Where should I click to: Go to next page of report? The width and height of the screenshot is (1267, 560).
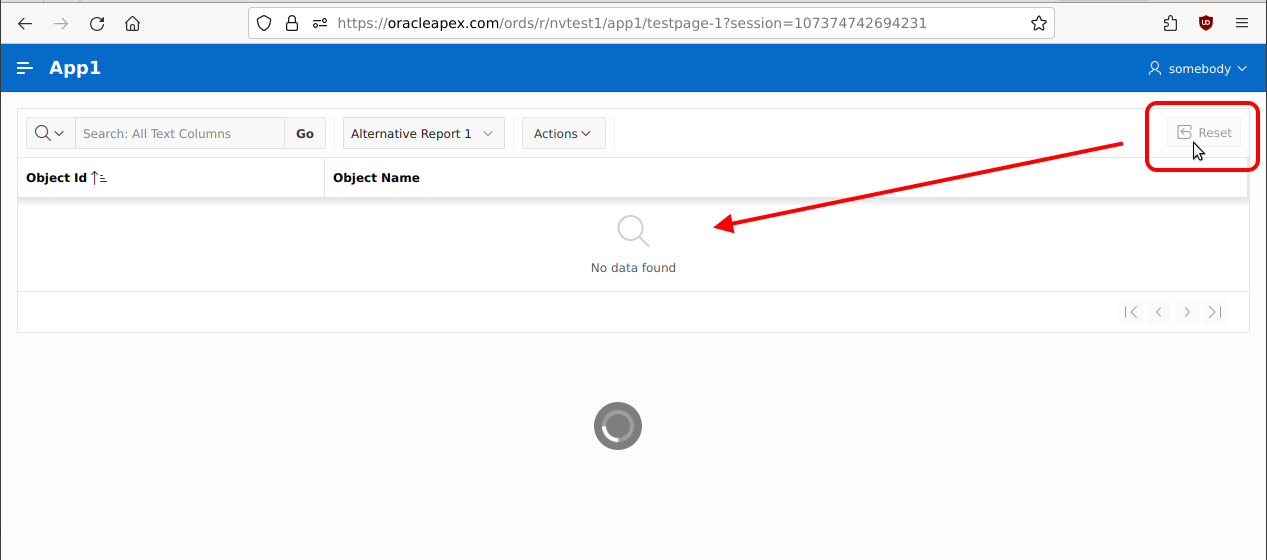(x=1187, y=312)
